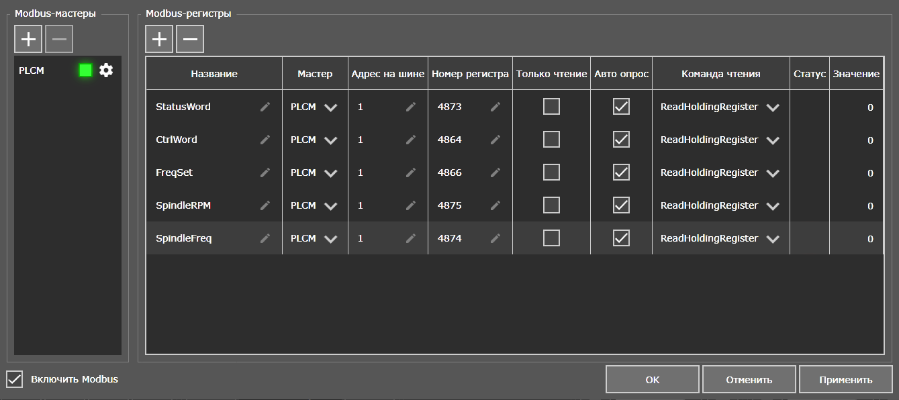Edit the StatusWord name with pencil icon

265,107
